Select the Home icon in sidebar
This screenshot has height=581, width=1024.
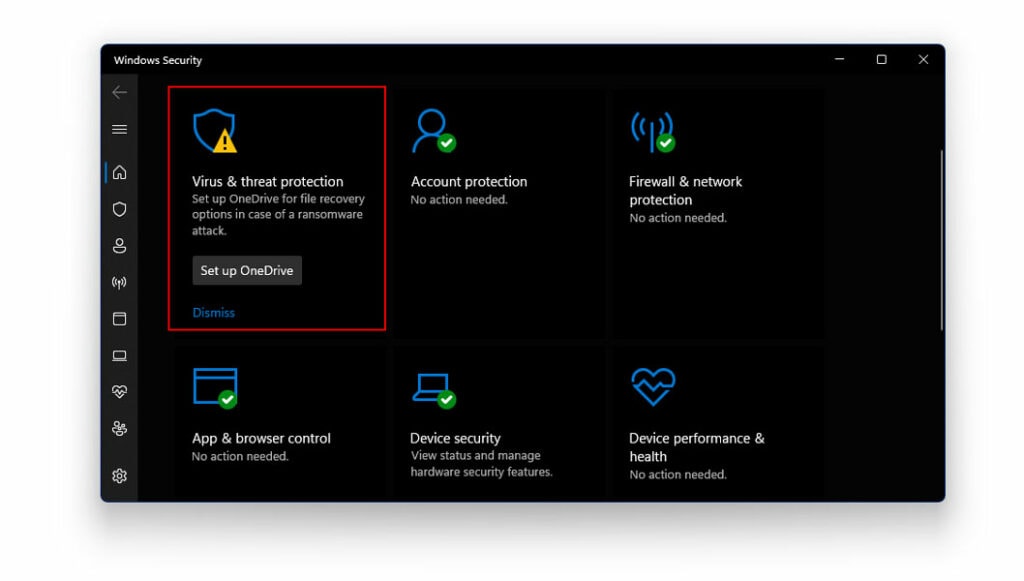[120, 172]
